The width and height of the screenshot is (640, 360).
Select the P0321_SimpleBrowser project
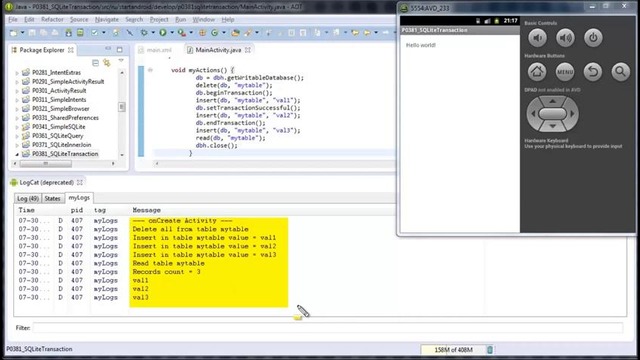[x=60, y=109]
